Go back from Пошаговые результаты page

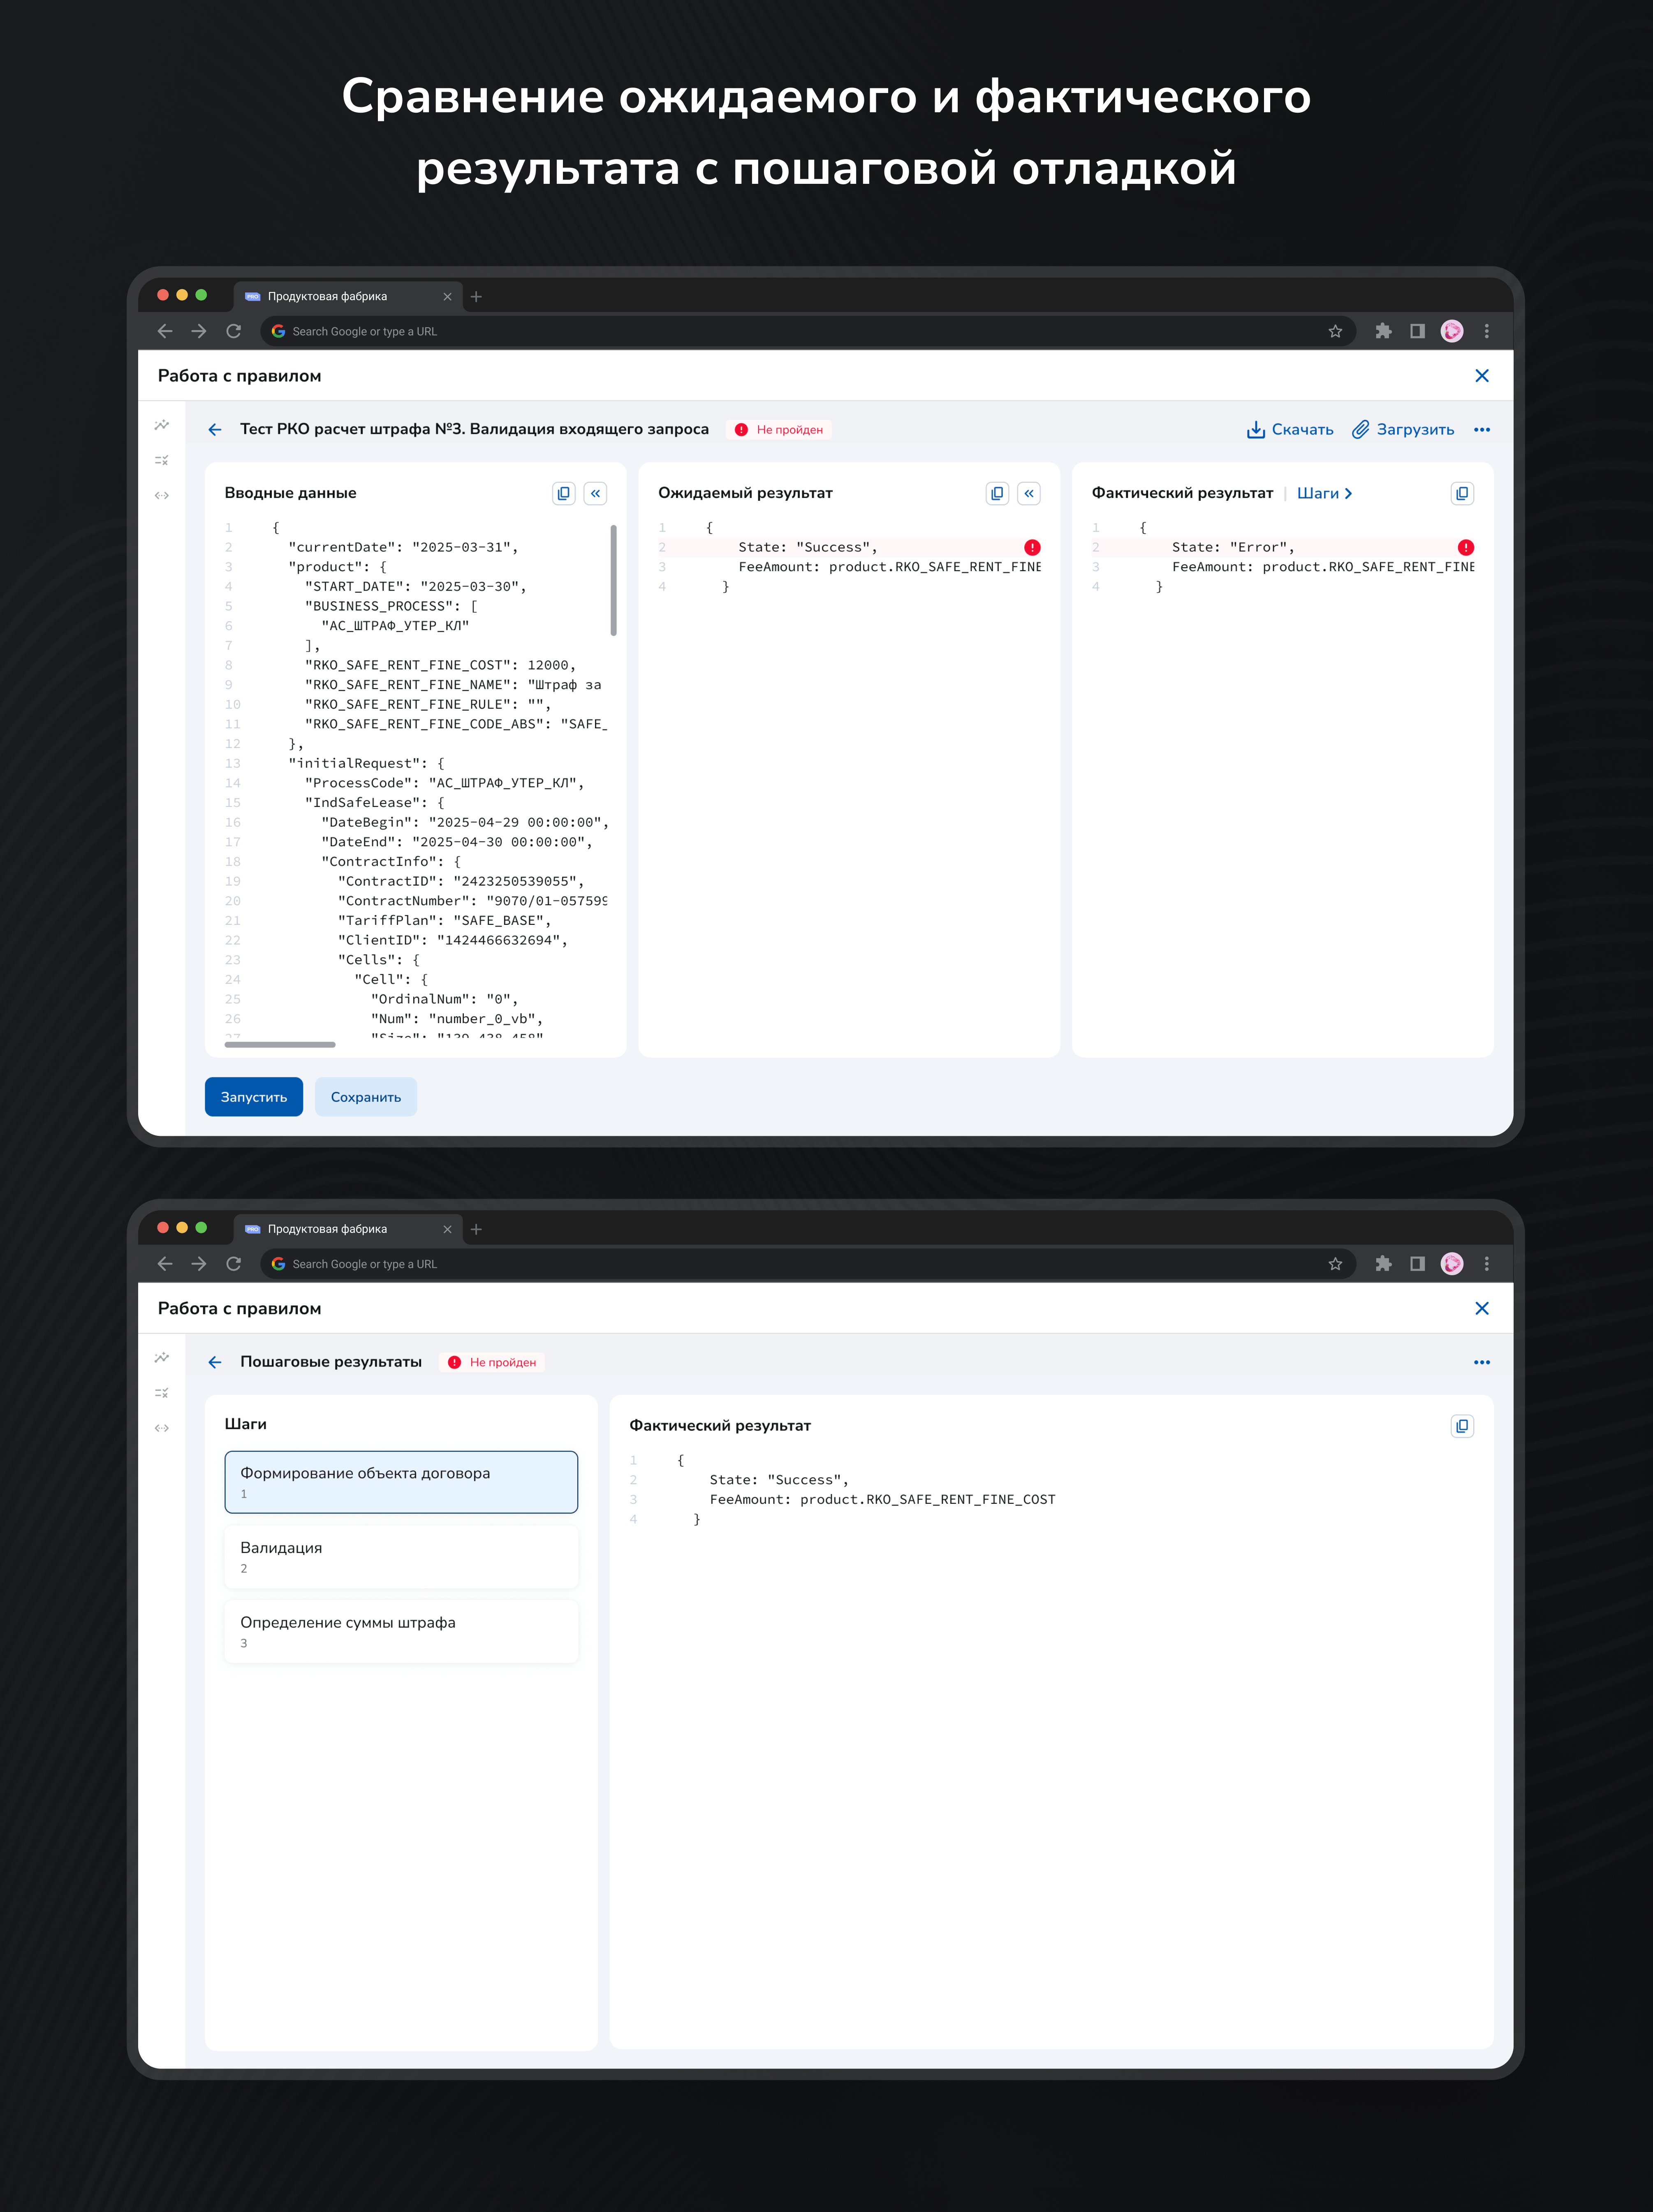coord(215,1362)
